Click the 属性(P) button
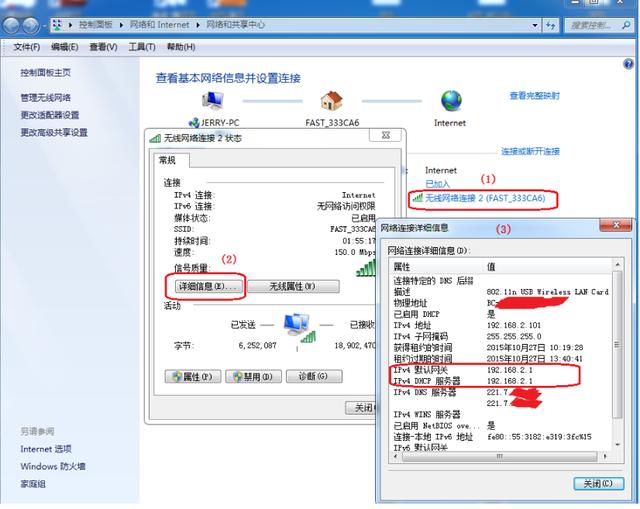Image resolution: width=640 pixels, height=509 pixels. (193, 376)
